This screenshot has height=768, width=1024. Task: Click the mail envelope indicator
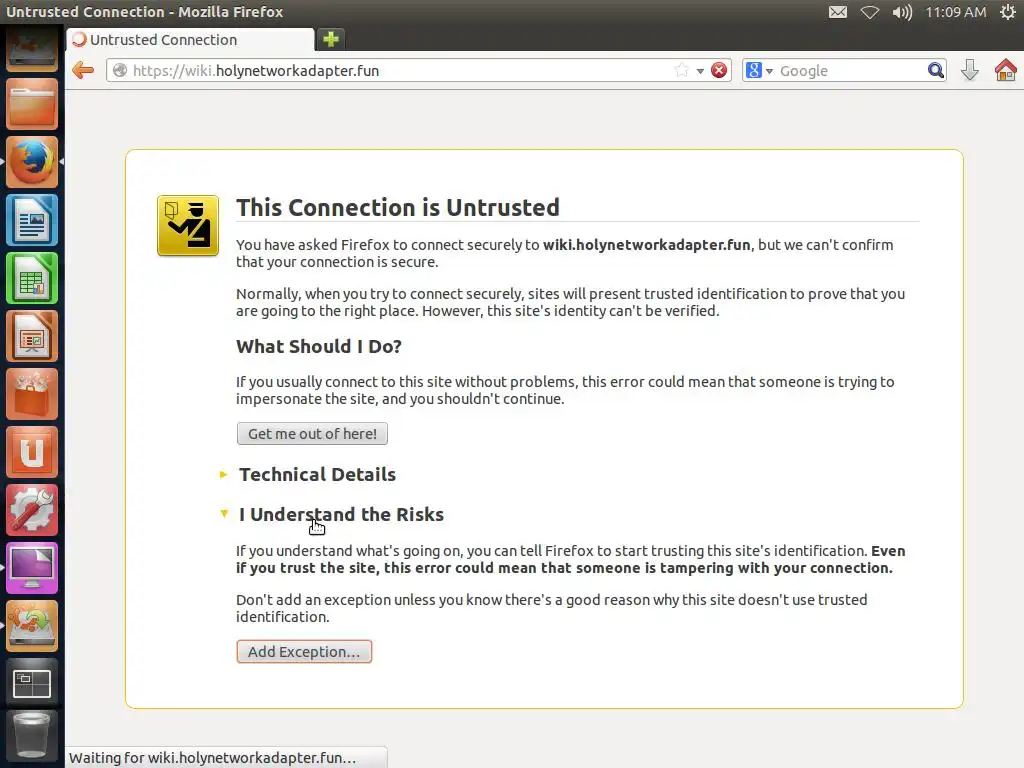[x=838, y=12]
